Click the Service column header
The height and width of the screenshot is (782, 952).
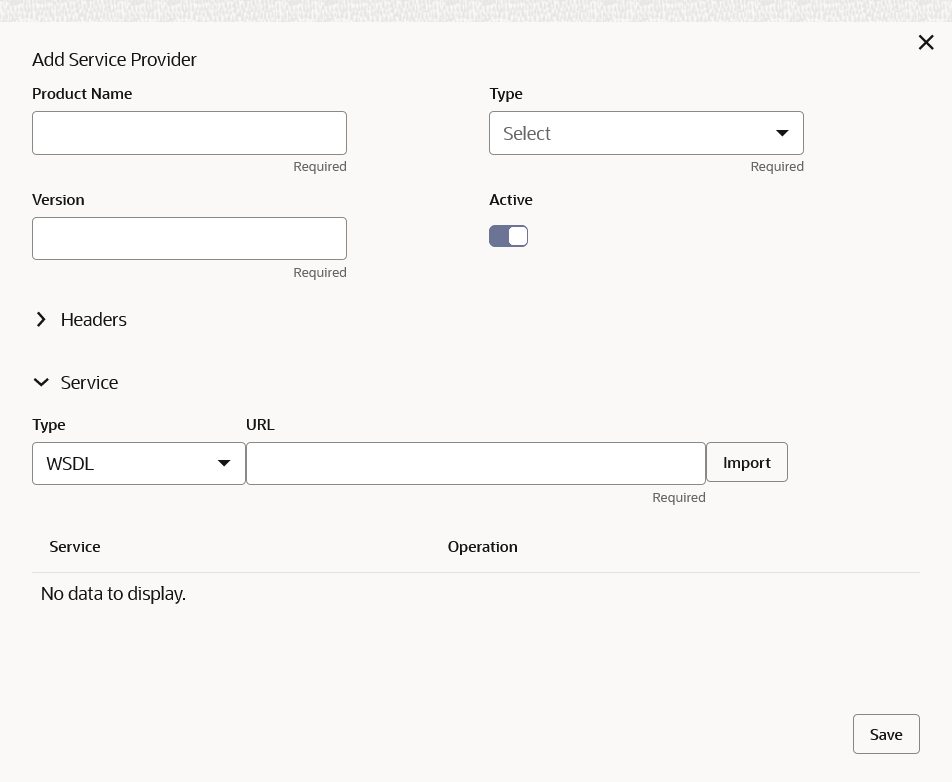click(75, 547)
